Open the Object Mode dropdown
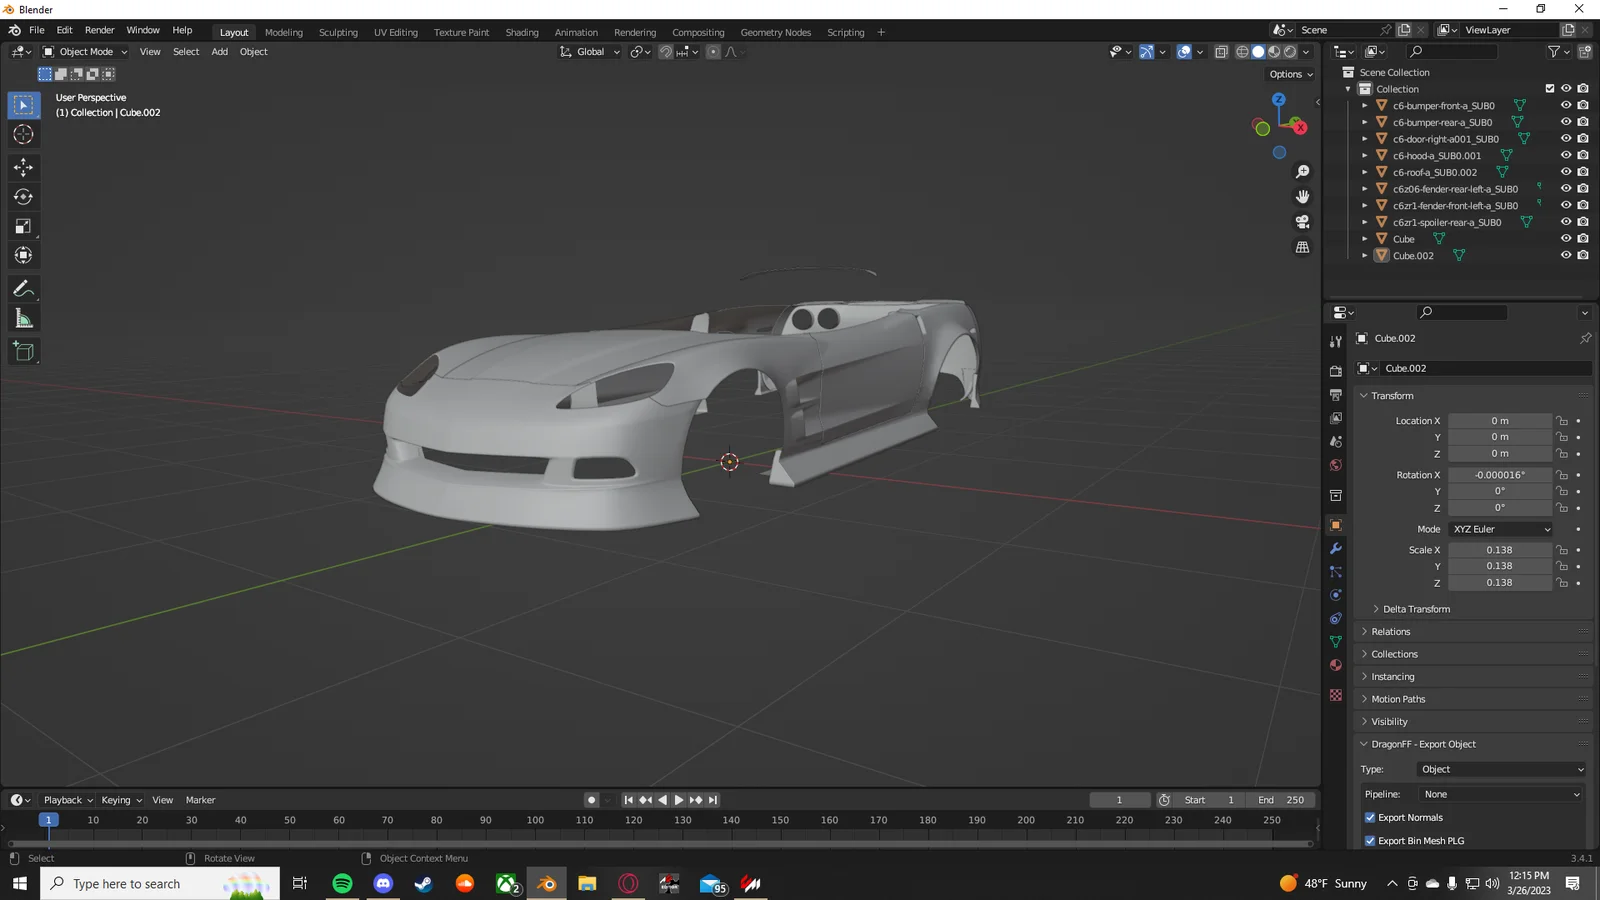 (x=88, y=51)
